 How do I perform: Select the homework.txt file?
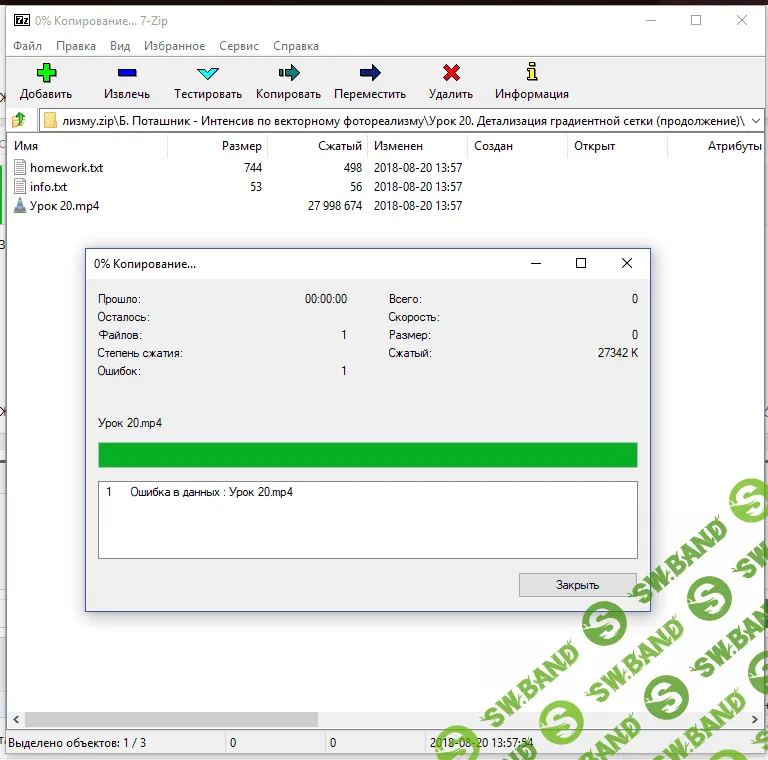tap(66, 168)
